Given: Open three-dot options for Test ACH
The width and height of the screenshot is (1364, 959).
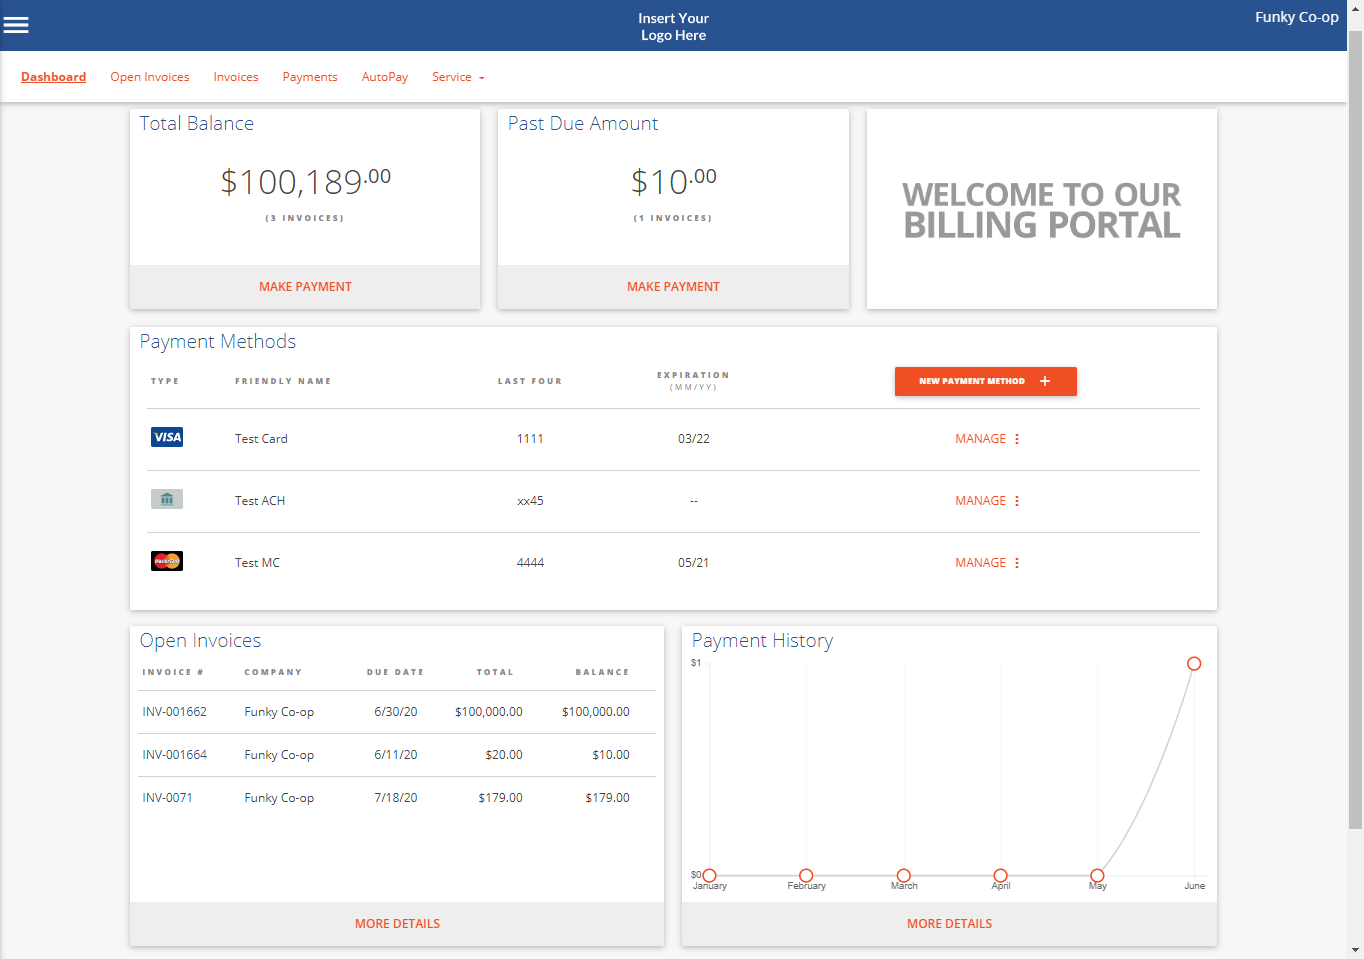Looking at the screenshot, I should [x=1017, y=501].
